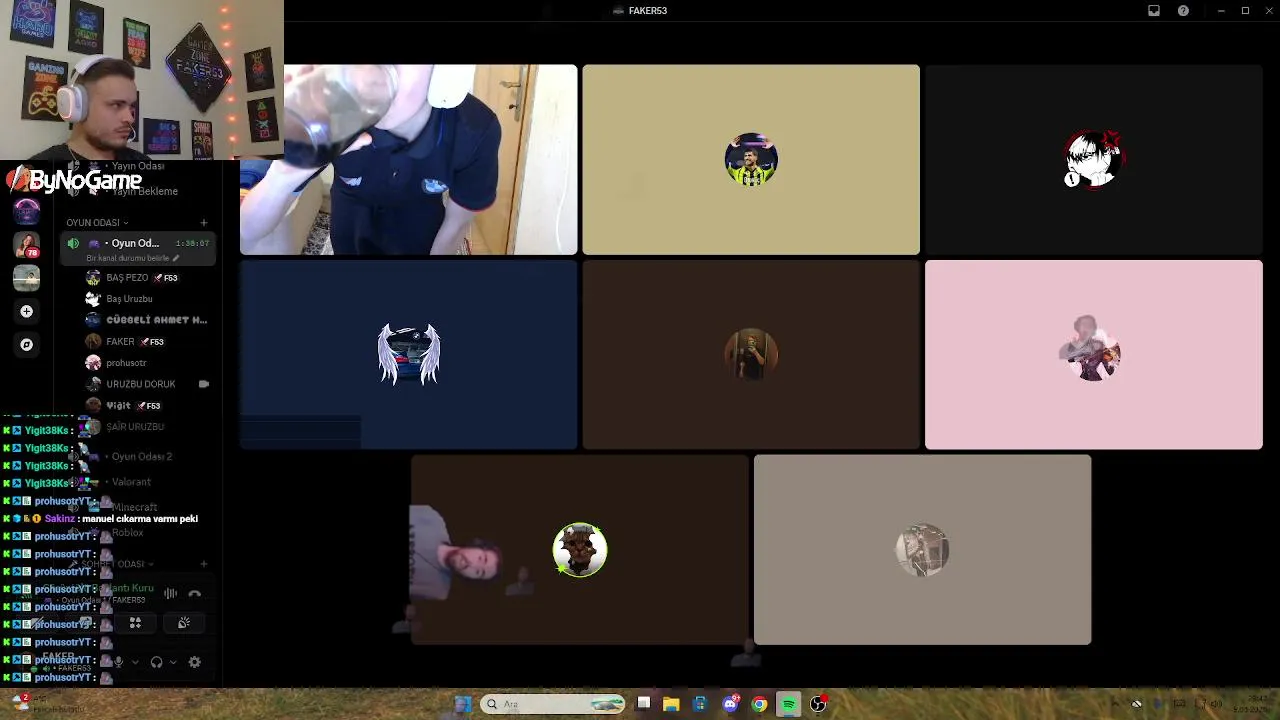
Task: Collapse the SOHBET ODASI category
Action: 112,564
